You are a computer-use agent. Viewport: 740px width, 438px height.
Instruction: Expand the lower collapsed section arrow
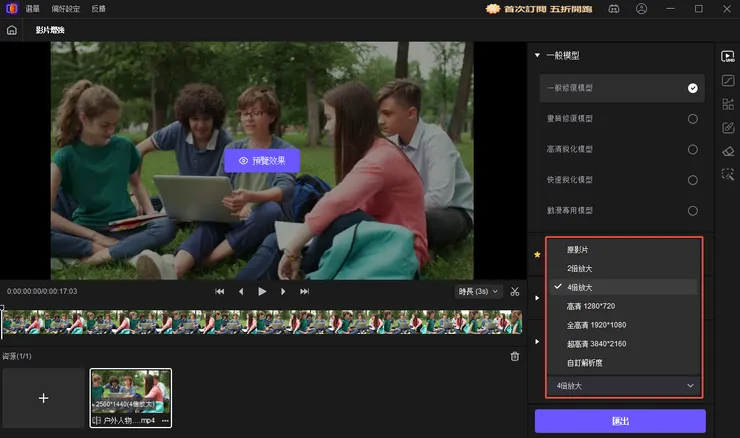(537, 341)
